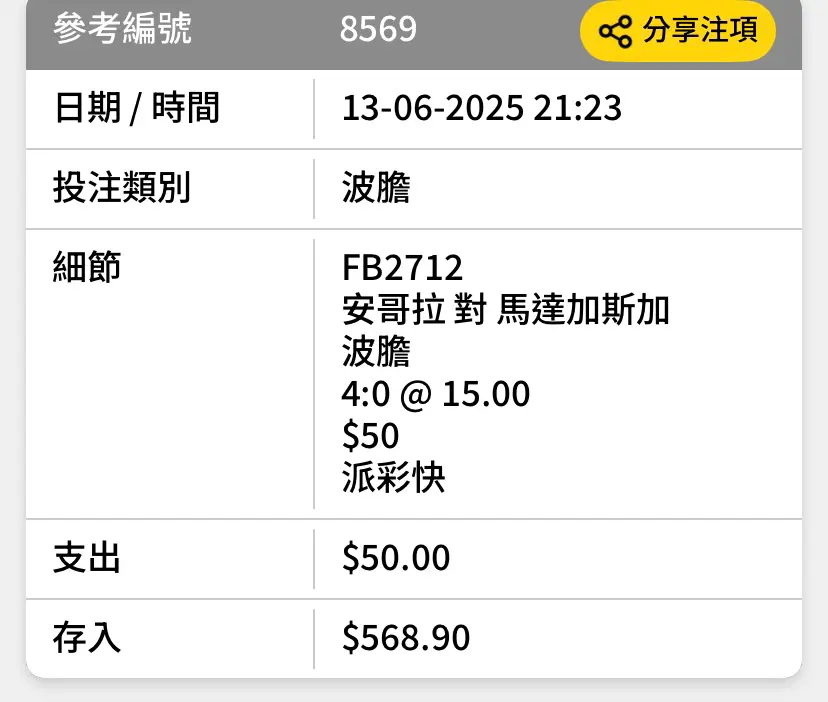Select the reference number 8569

pyautogui.click(x=378, y=29)
